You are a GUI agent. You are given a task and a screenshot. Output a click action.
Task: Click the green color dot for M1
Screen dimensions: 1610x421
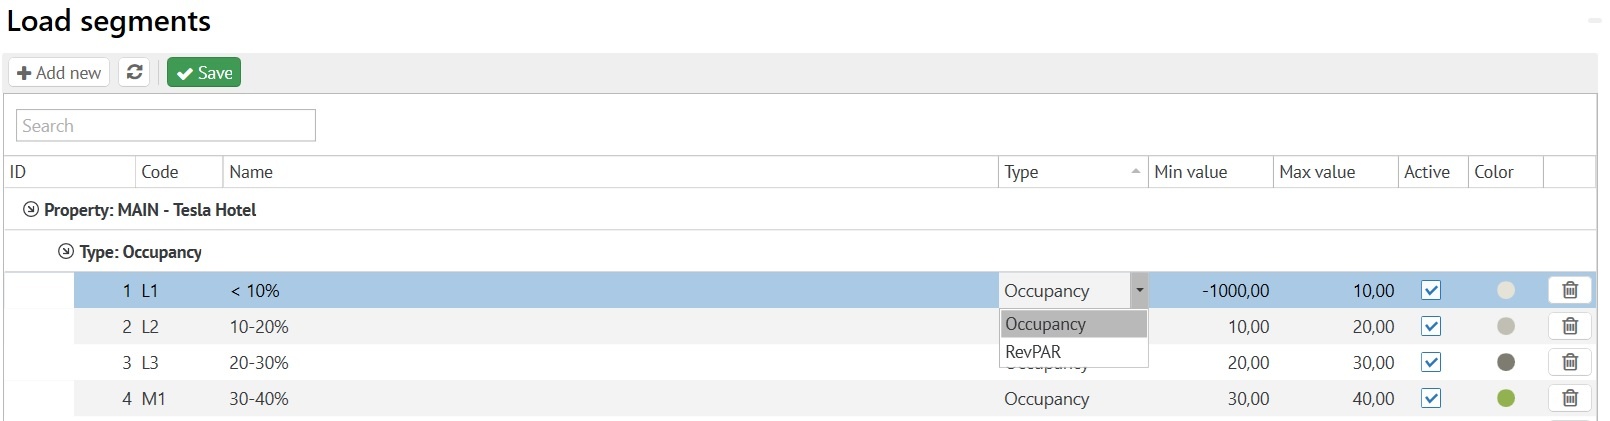[1505, 398]
